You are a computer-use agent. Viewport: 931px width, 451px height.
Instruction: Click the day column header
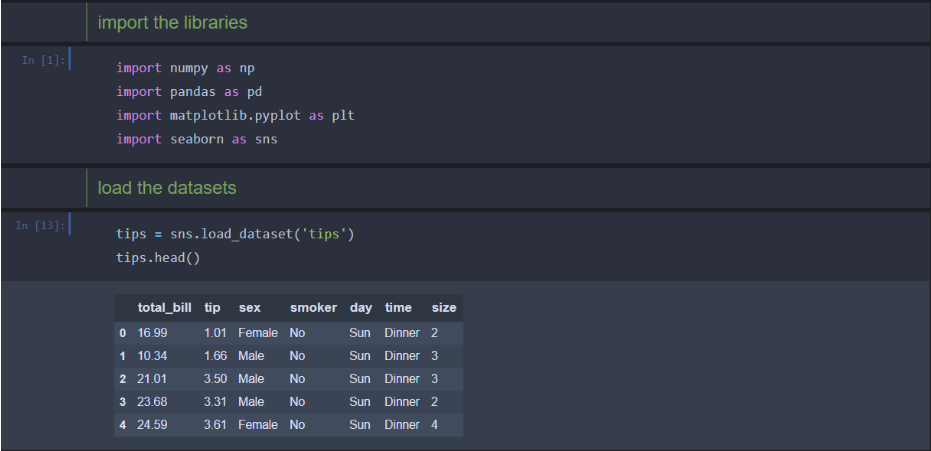point(360,308)
